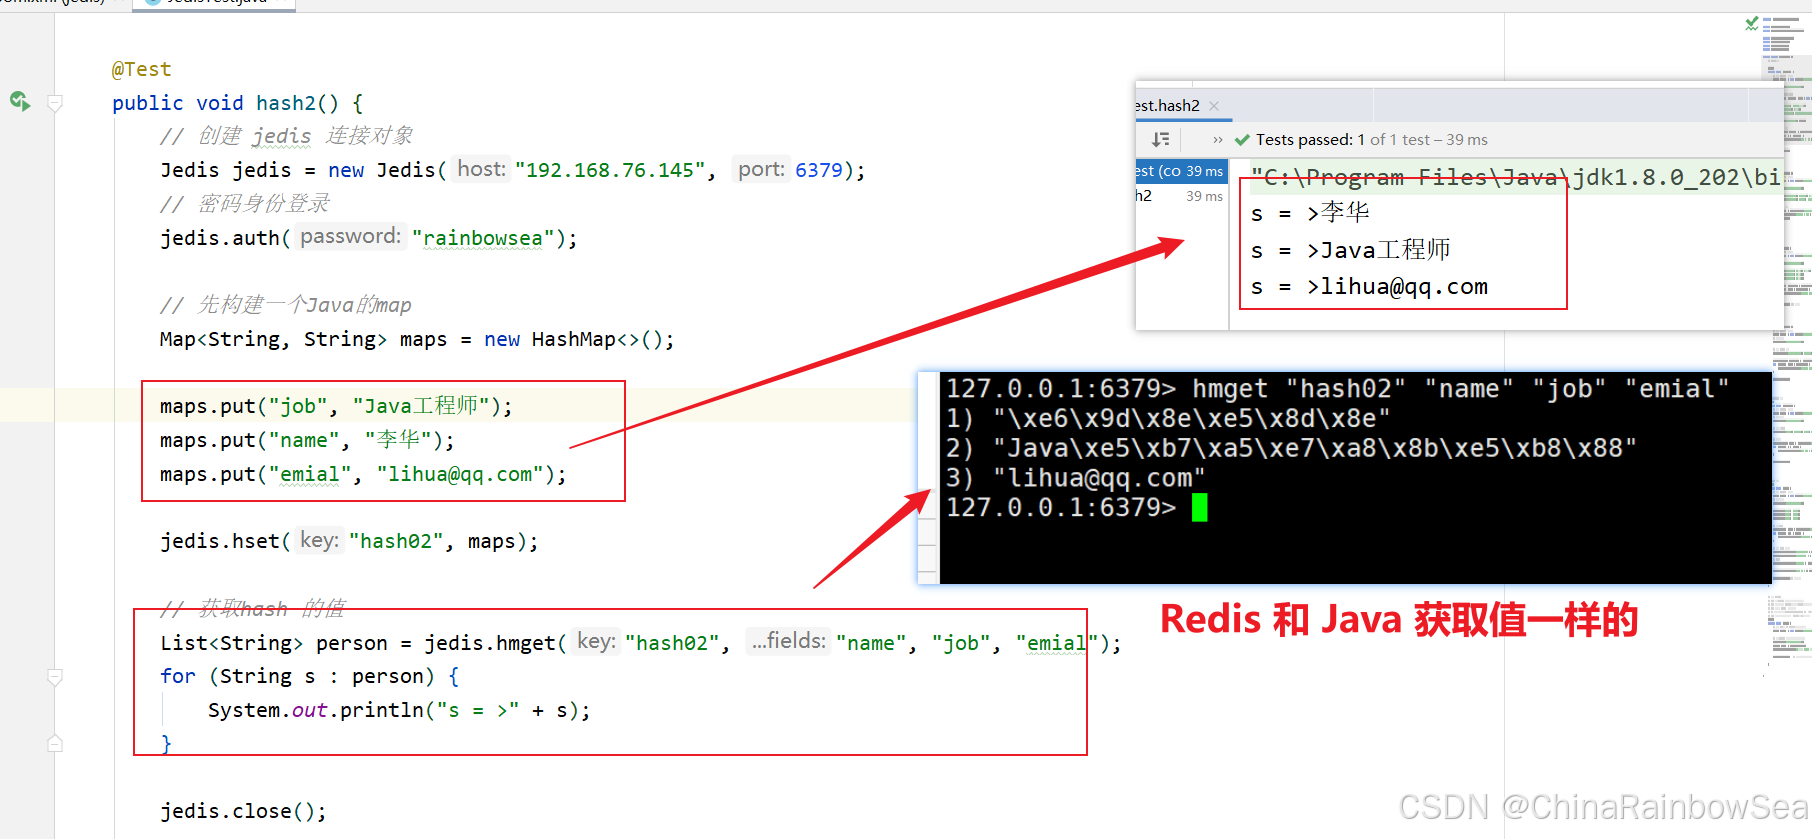Click the host: parameter hint
The image size is (1812, 839).
pos(481,169)
